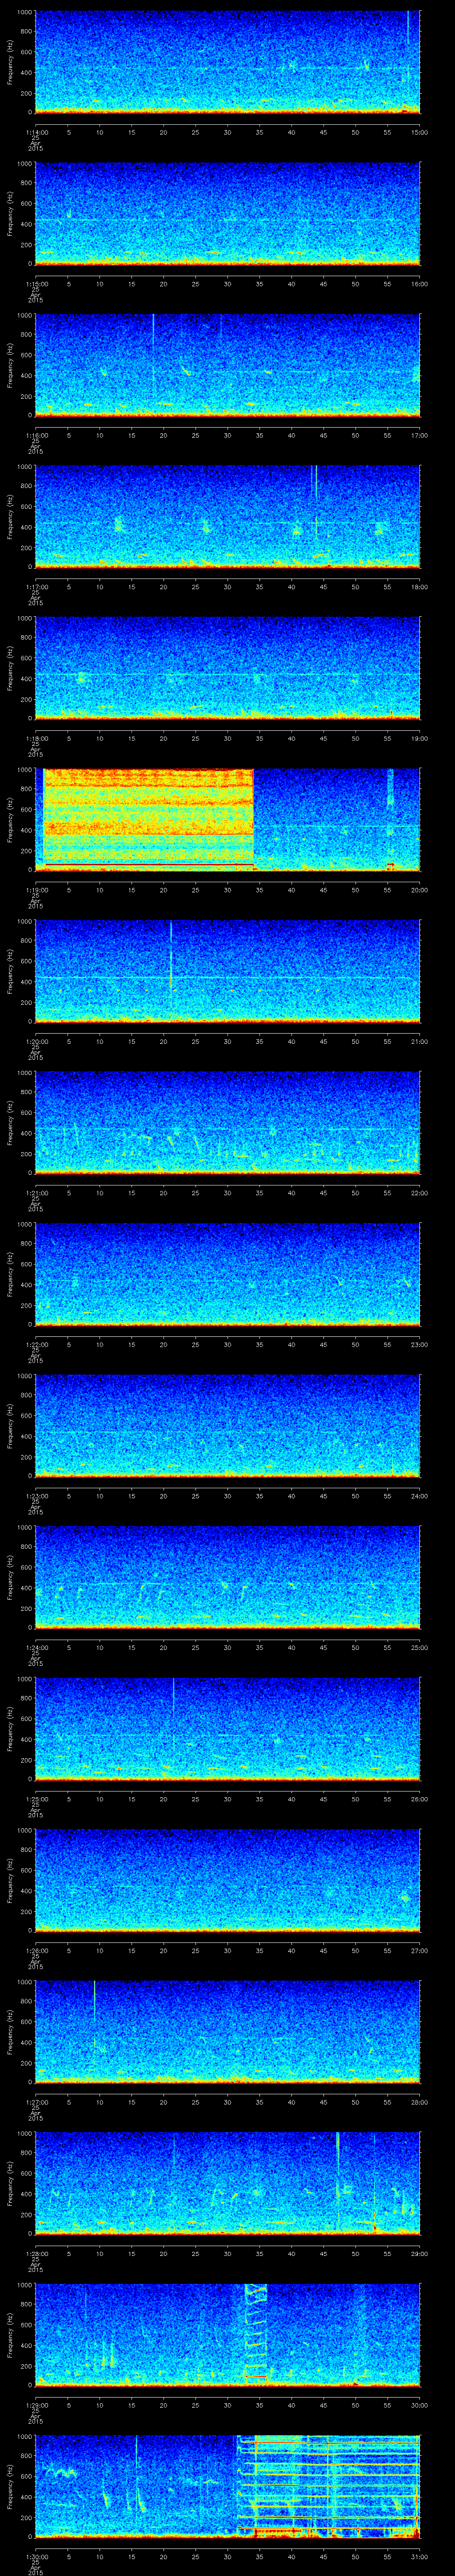Click the '1:17:00' start time label
The image size is (455, 2576).
point(36,586)
